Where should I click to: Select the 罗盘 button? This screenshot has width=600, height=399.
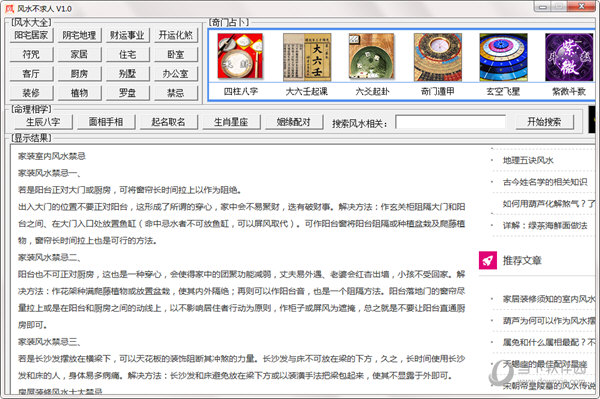click(x=127, y=93)
